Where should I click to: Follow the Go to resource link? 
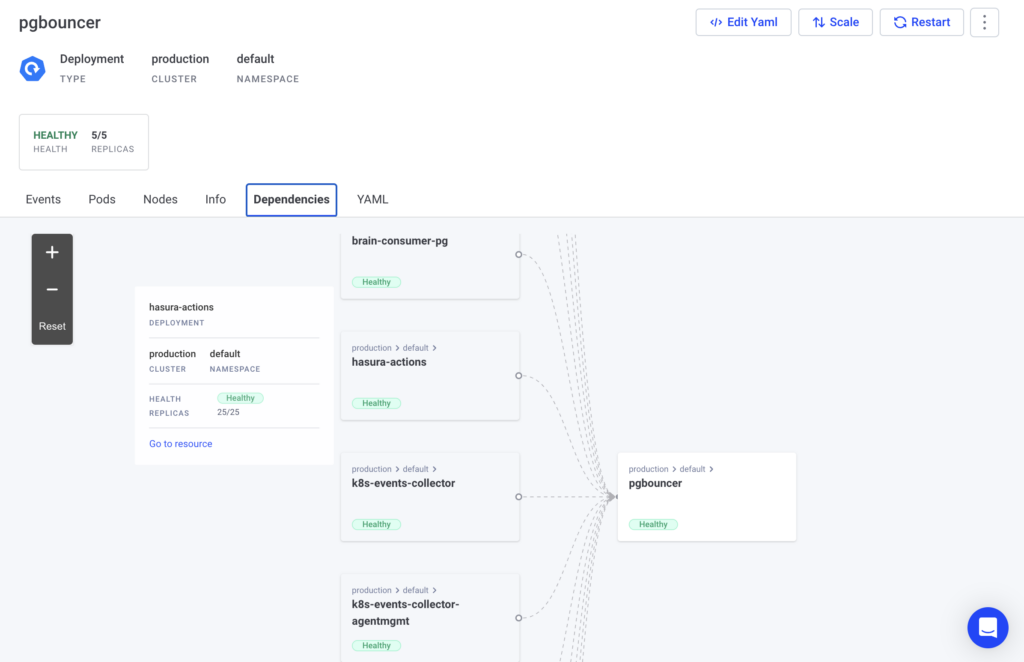point(180,444)
